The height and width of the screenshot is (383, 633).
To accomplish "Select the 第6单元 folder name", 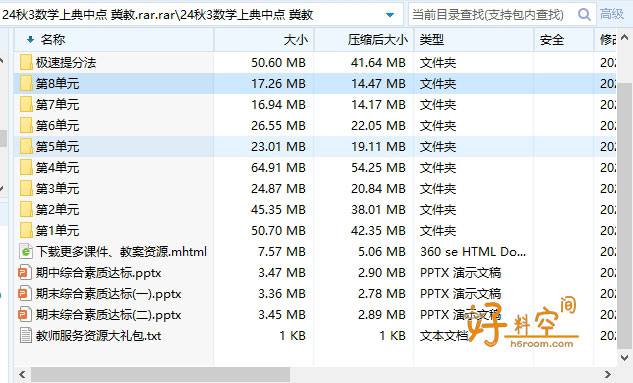I will (57, 126).
